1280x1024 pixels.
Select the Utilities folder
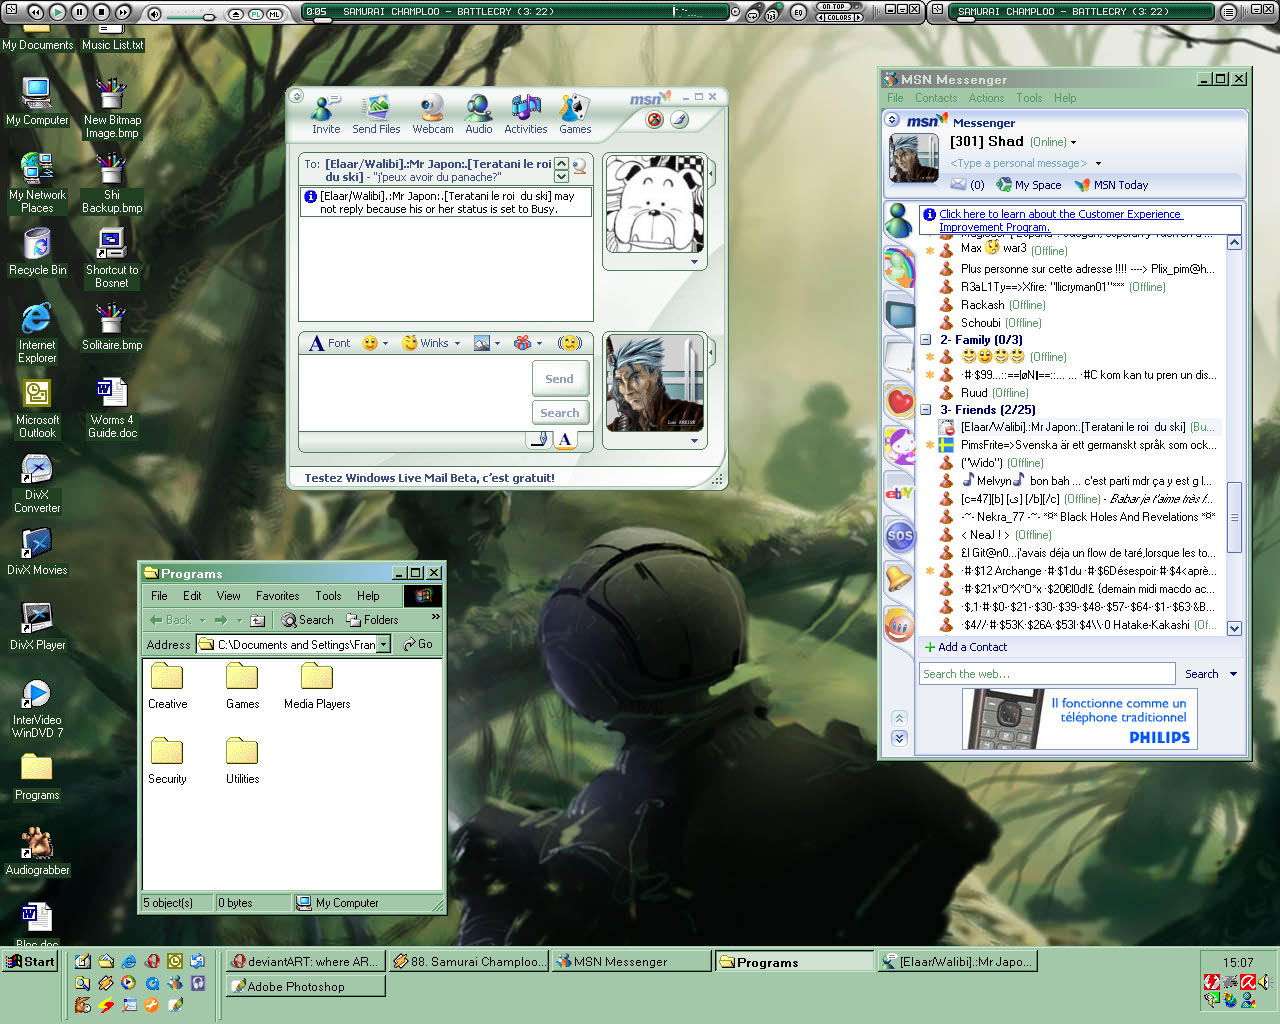pos(242,762)
